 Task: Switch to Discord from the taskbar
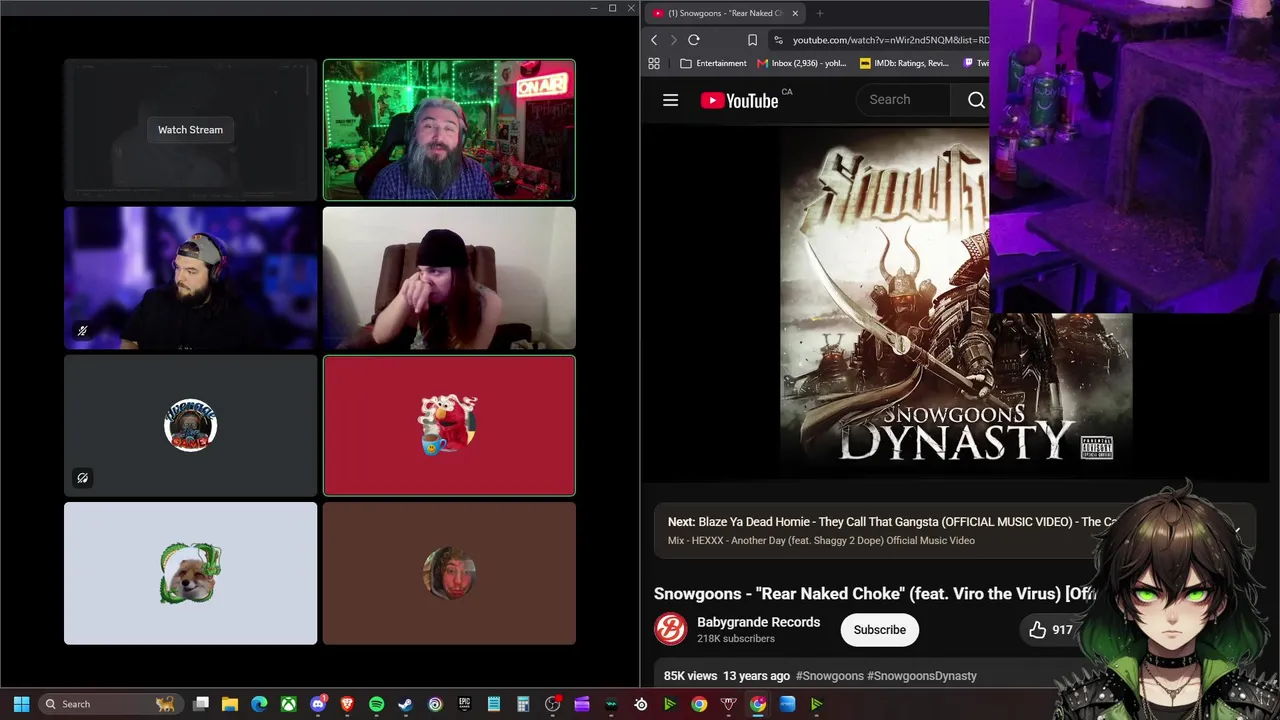318,704
